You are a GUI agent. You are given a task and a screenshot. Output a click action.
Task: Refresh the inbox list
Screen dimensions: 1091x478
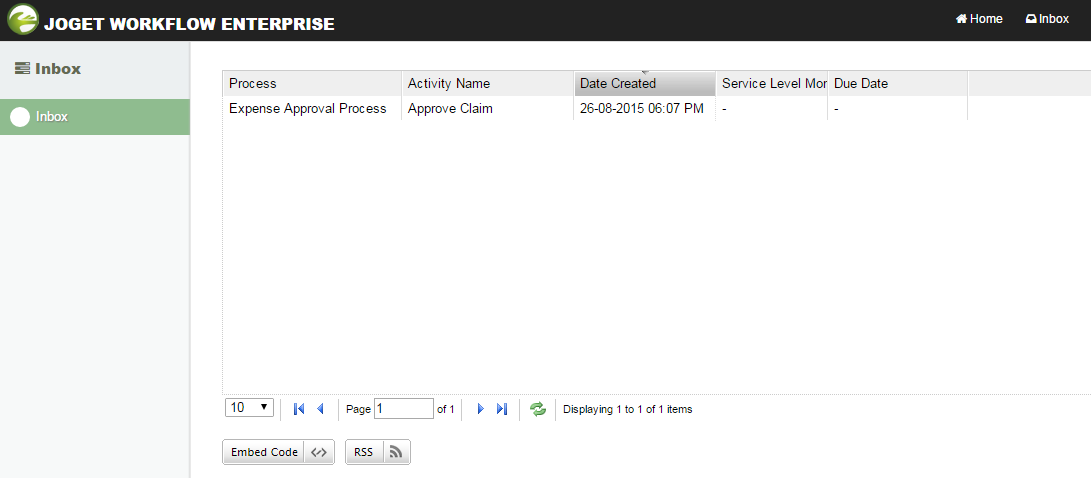(538, 409)
